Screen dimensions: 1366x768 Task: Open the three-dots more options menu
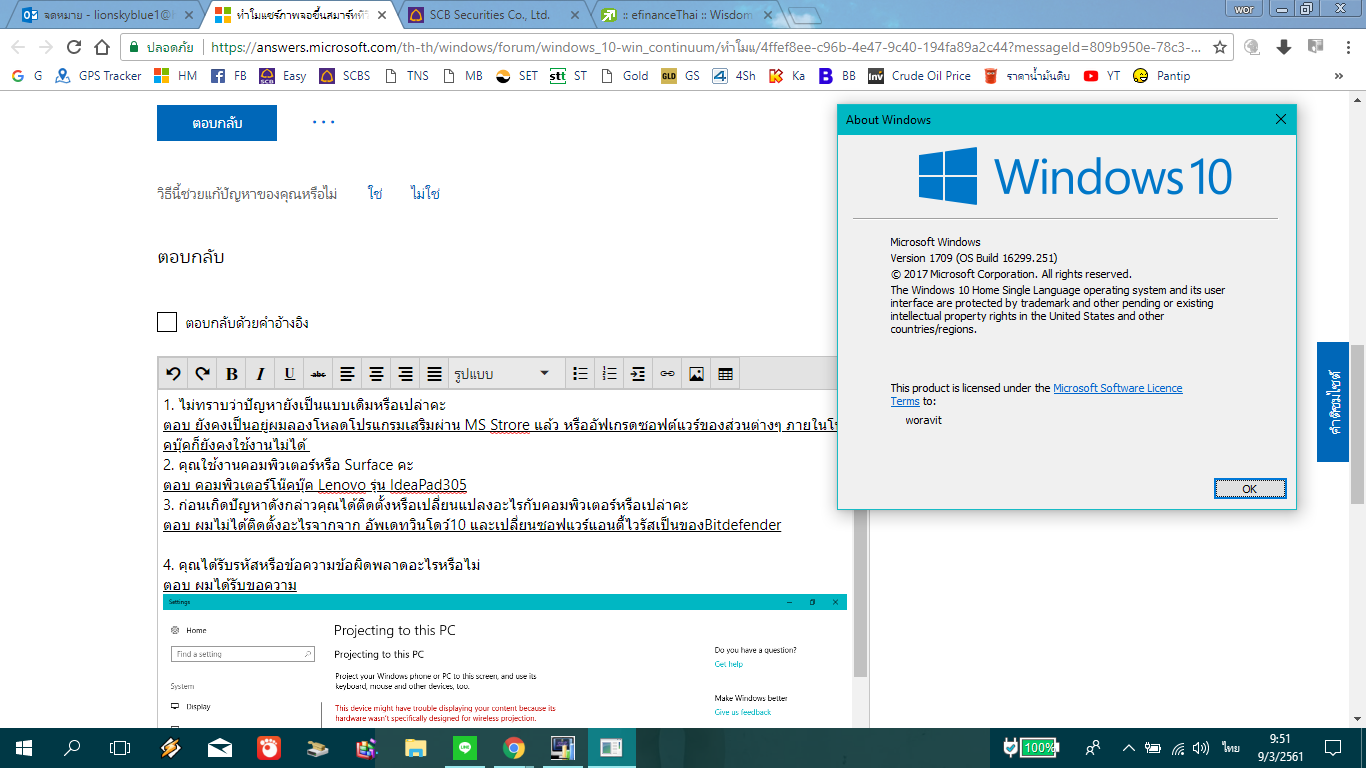point(323,122)
